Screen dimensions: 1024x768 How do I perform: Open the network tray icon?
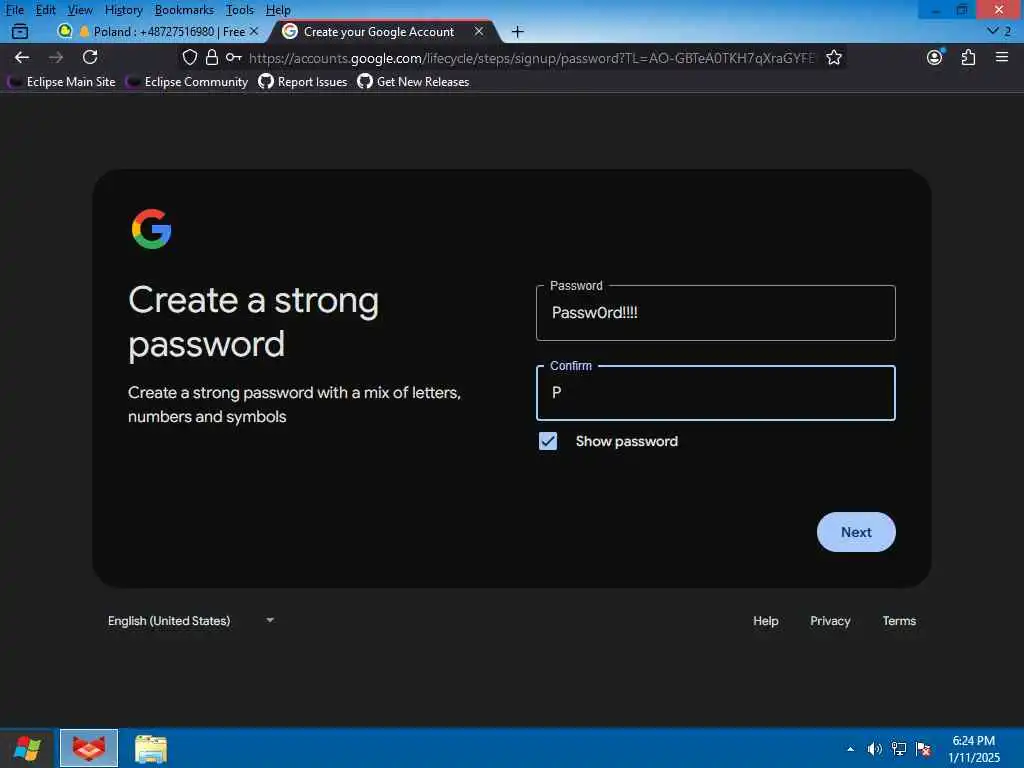(899, 749)
